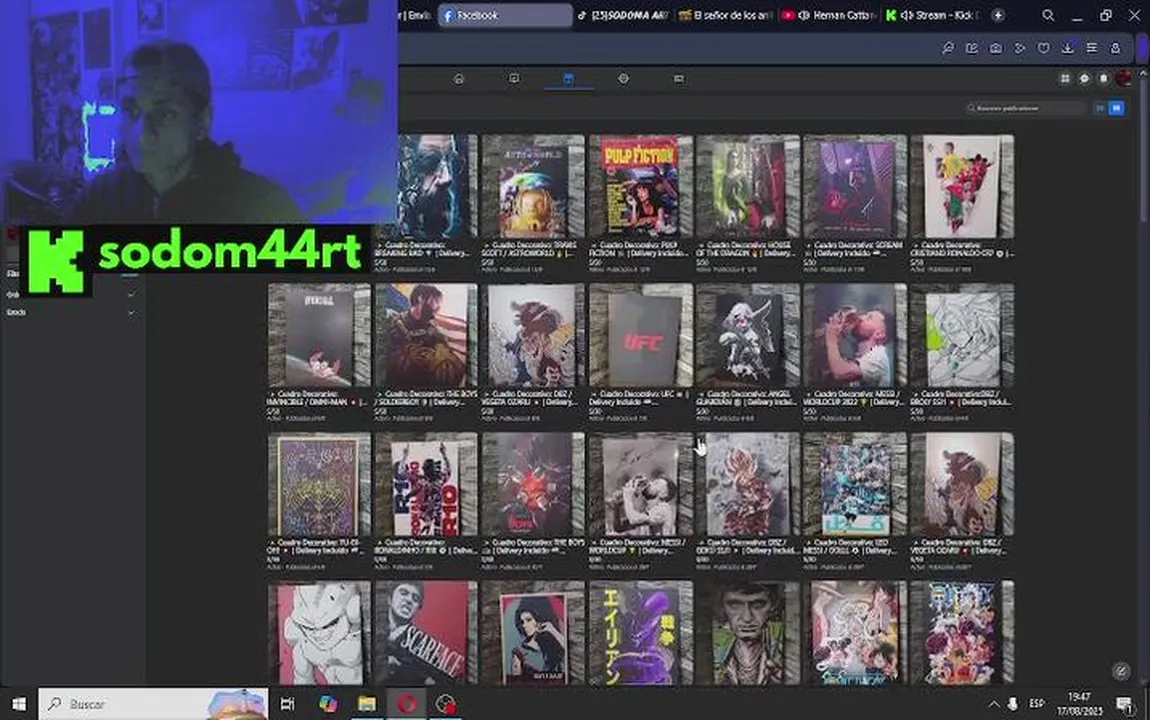Open the Invincible Omni-Man poster listing
Viewport: 1150px width, 720px height.
click(x=319, y=335)
